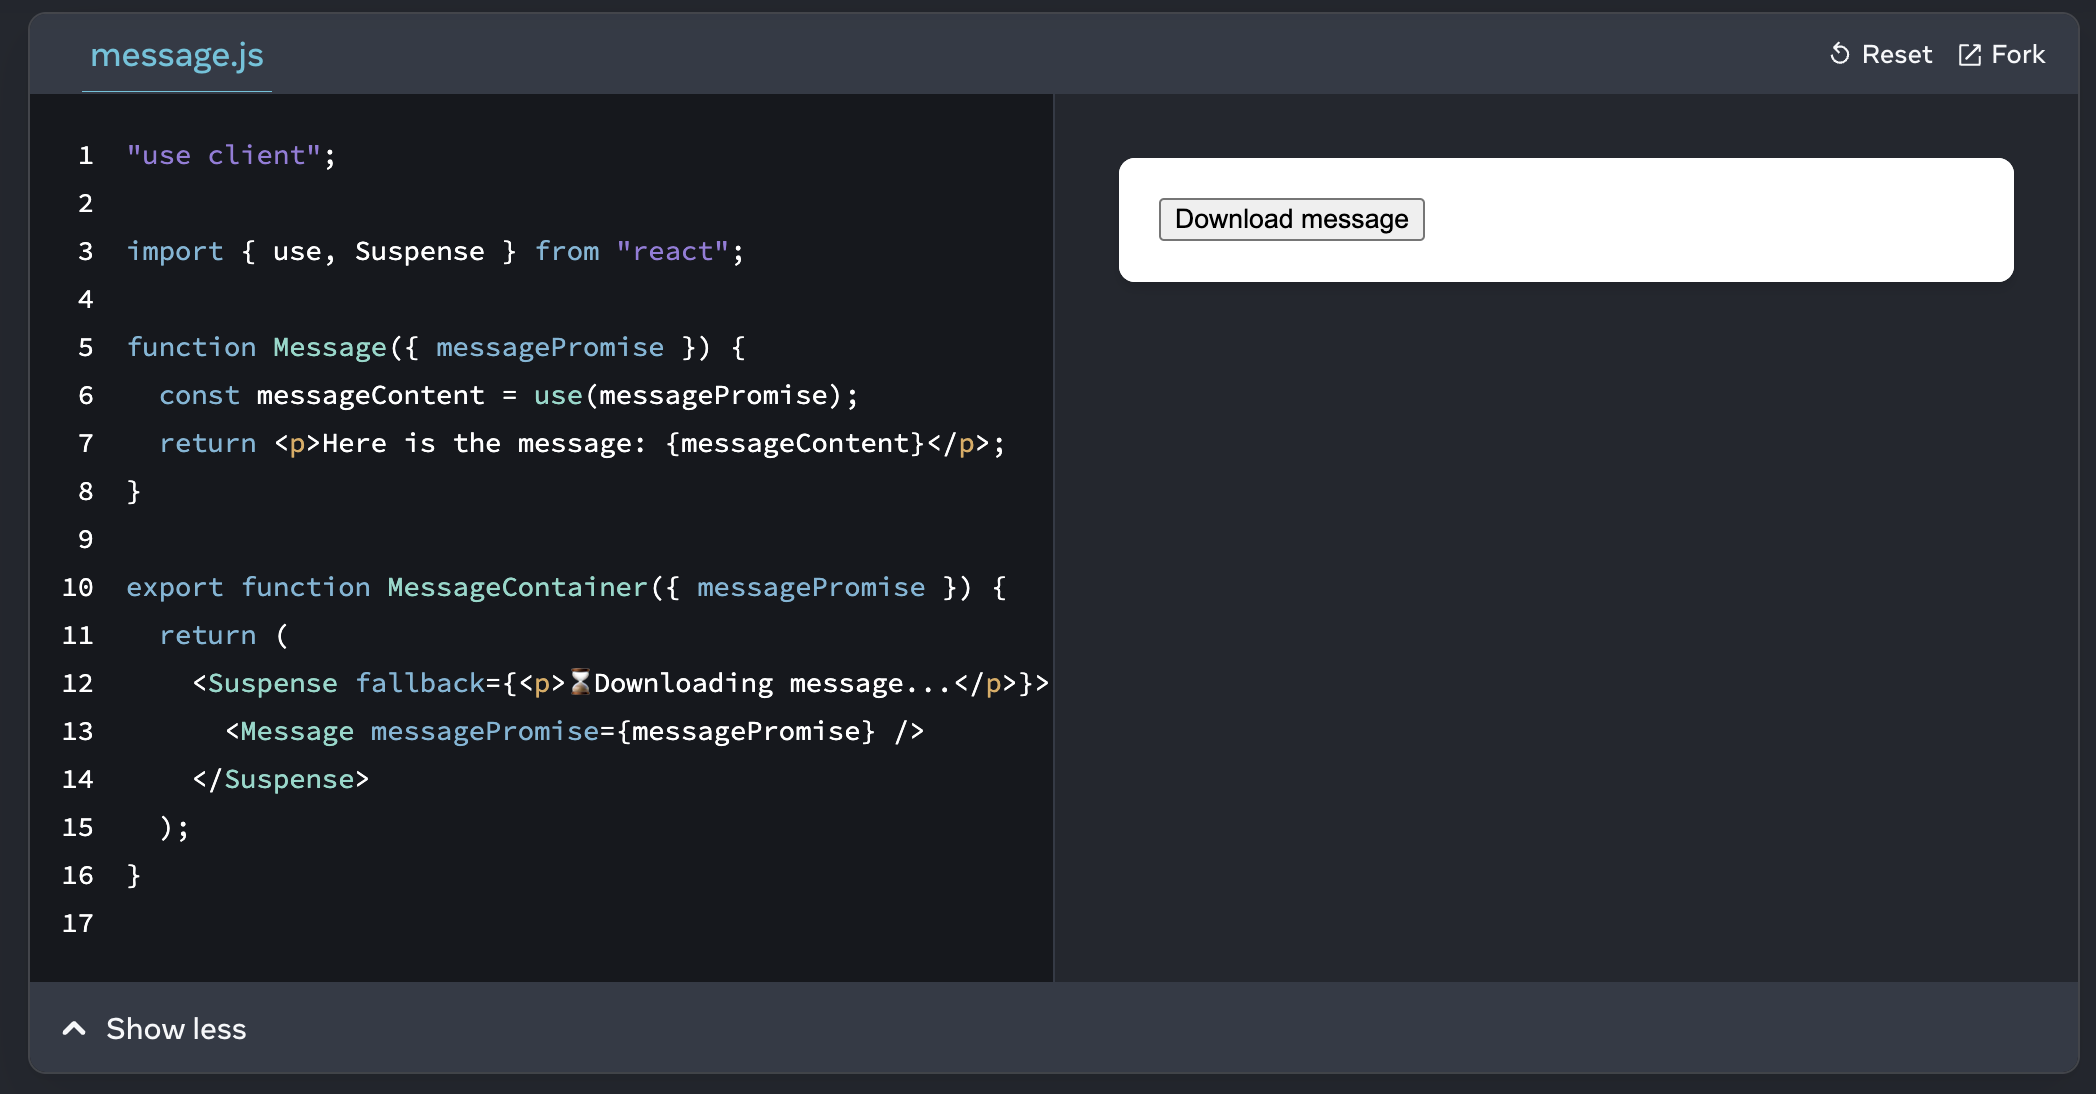
Task: Place cursor on empty line 17
Action: (x=400, y=924)
